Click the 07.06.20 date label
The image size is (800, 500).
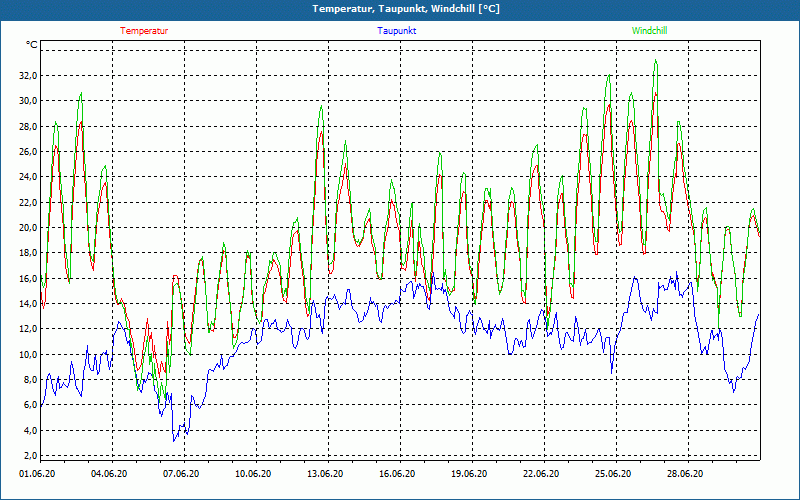click(x=181, y=474)
